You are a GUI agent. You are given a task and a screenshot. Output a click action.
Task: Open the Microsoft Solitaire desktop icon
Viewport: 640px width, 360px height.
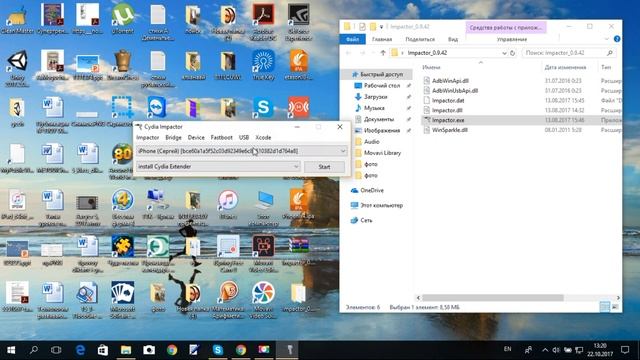(x=123, y=300)
